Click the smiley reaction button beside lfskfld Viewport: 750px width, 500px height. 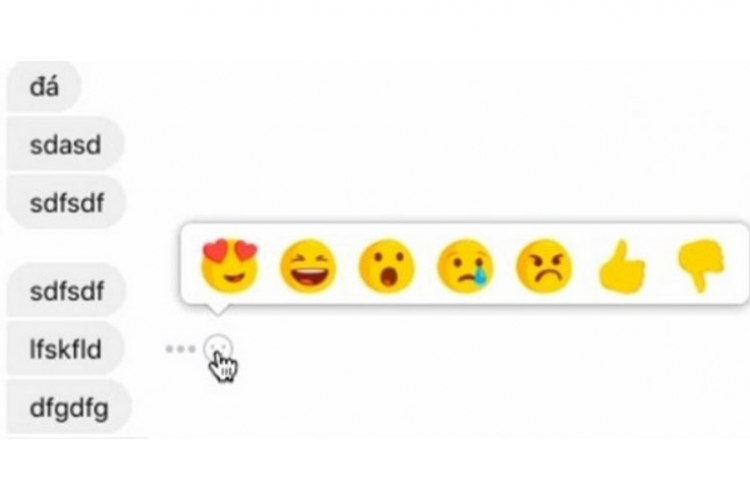click(x=218, y=349)
